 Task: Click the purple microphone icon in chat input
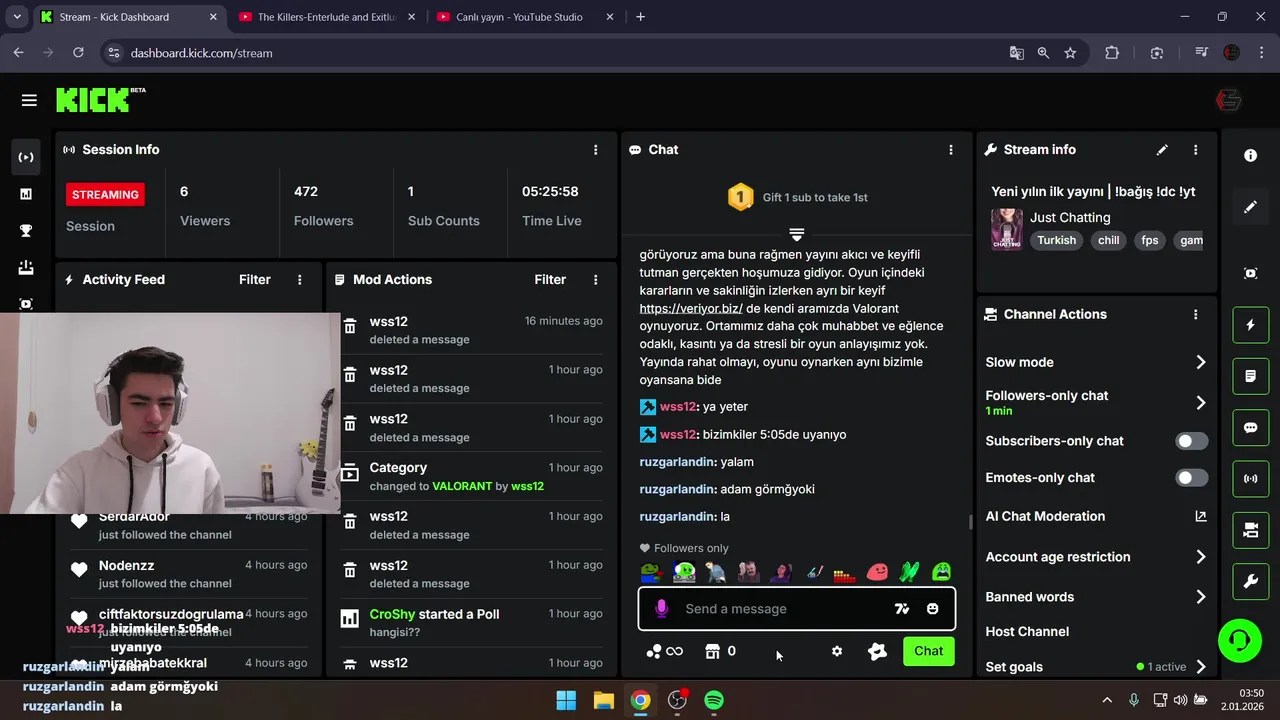click(661, 609)
